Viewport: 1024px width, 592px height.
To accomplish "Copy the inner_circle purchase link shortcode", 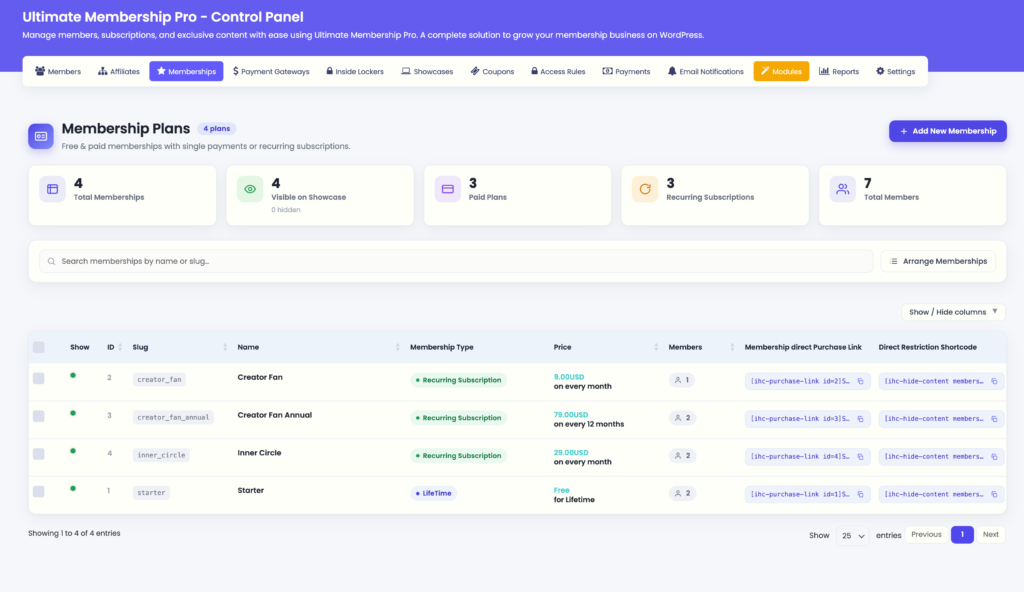I will [860, 457].
